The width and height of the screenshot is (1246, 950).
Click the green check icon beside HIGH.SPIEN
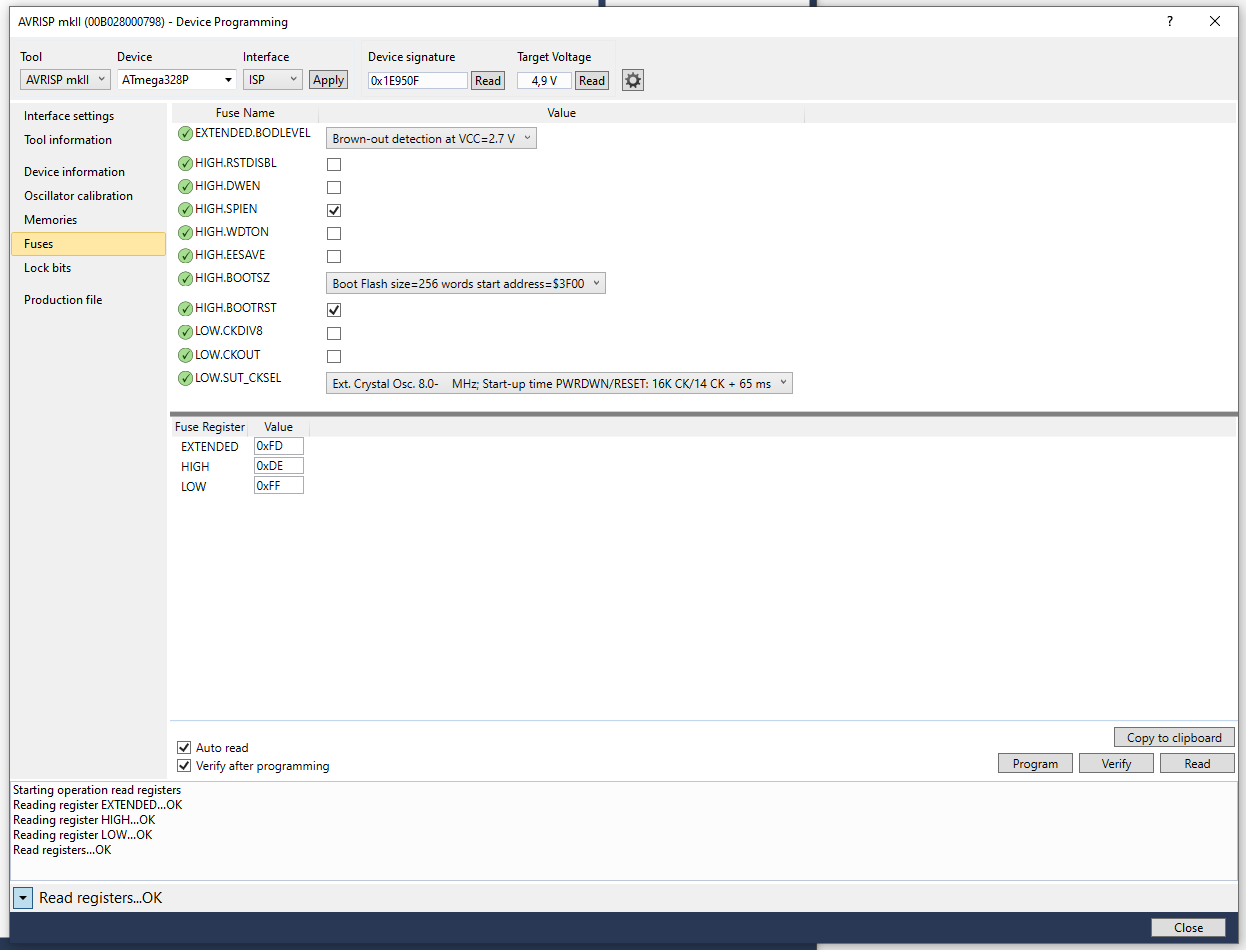pos(185,210)
